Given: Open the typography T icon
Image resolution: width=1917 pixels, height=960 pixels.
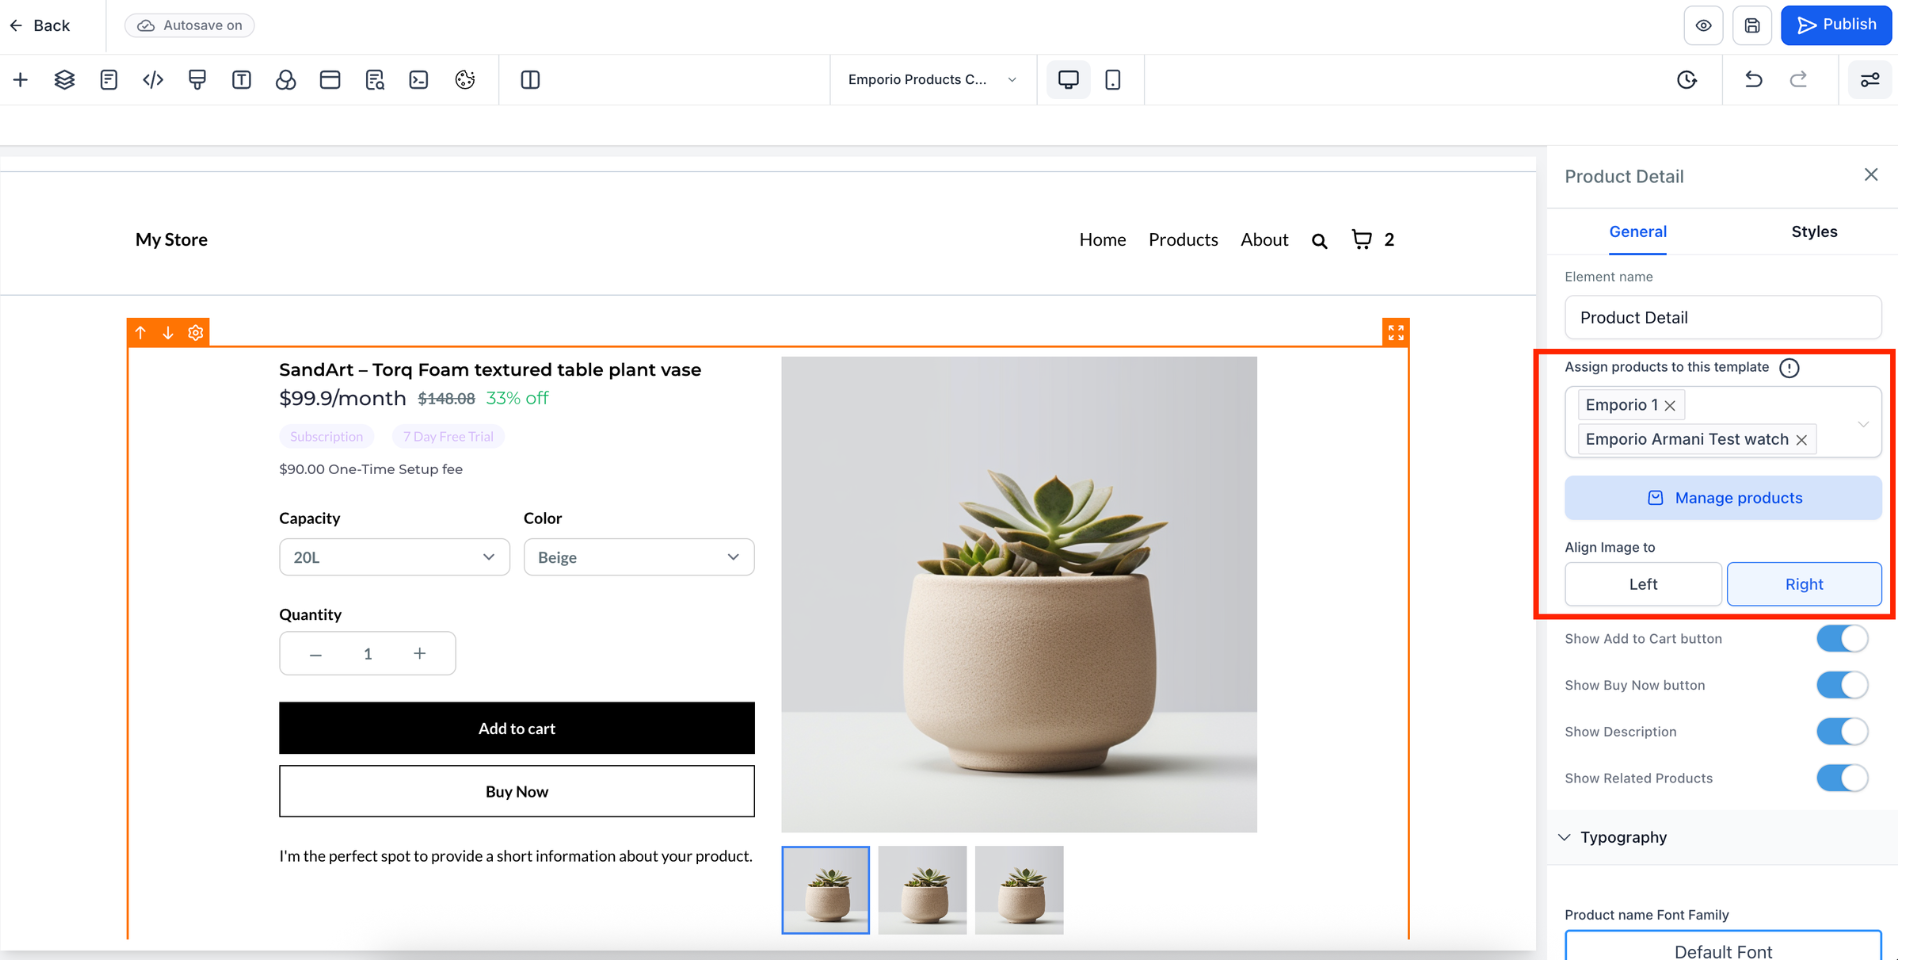Looking at the screenshot, I should tap(241, 80).
